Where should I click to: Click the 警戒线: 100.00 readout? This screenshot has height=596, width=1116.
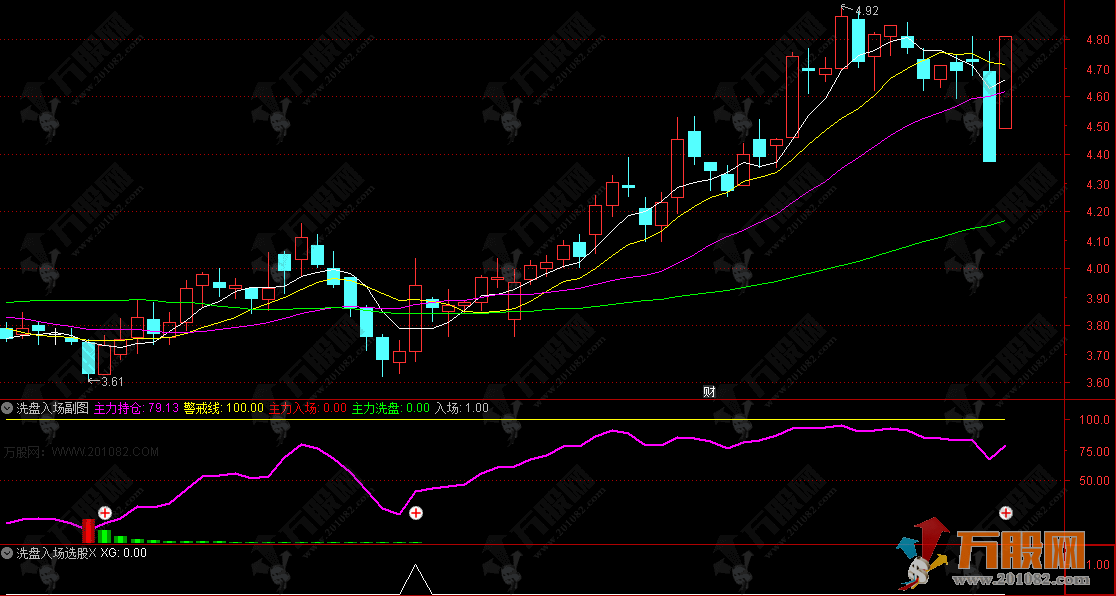click(222, 408)
